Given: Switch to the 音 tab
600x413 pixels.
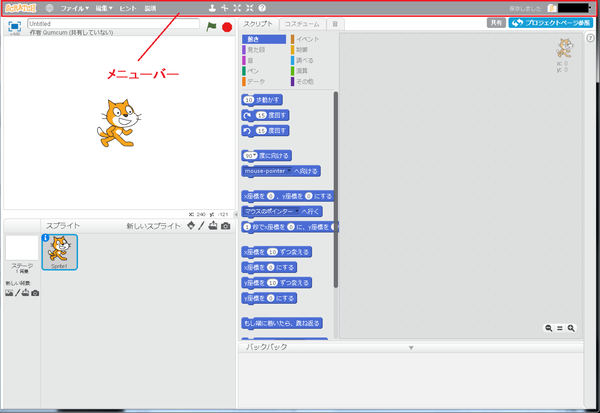Looking at the screenshot, I should point(335,24).
